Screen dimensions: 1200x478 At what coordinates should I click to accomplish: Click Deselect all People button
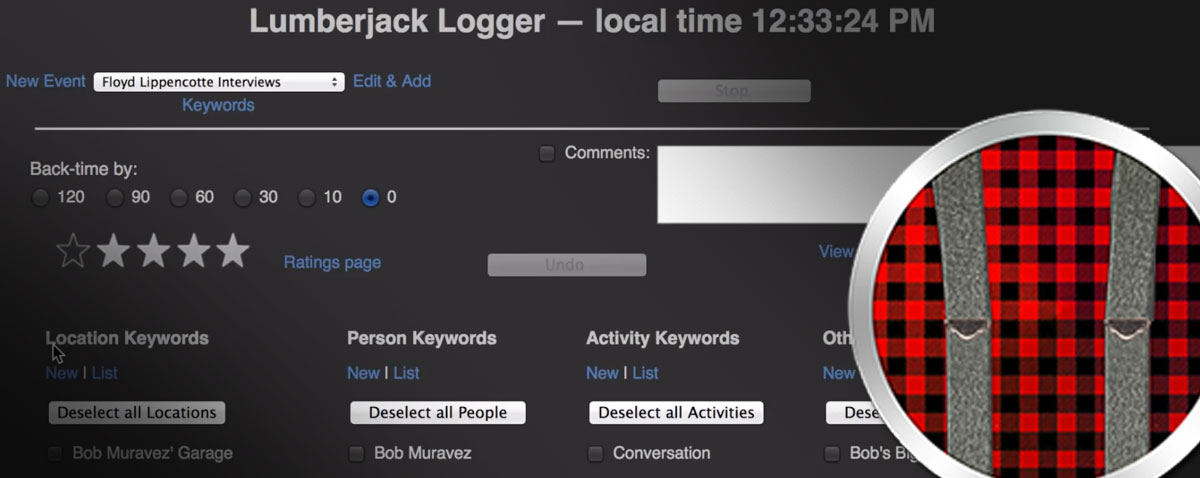[x=438, y=413]
